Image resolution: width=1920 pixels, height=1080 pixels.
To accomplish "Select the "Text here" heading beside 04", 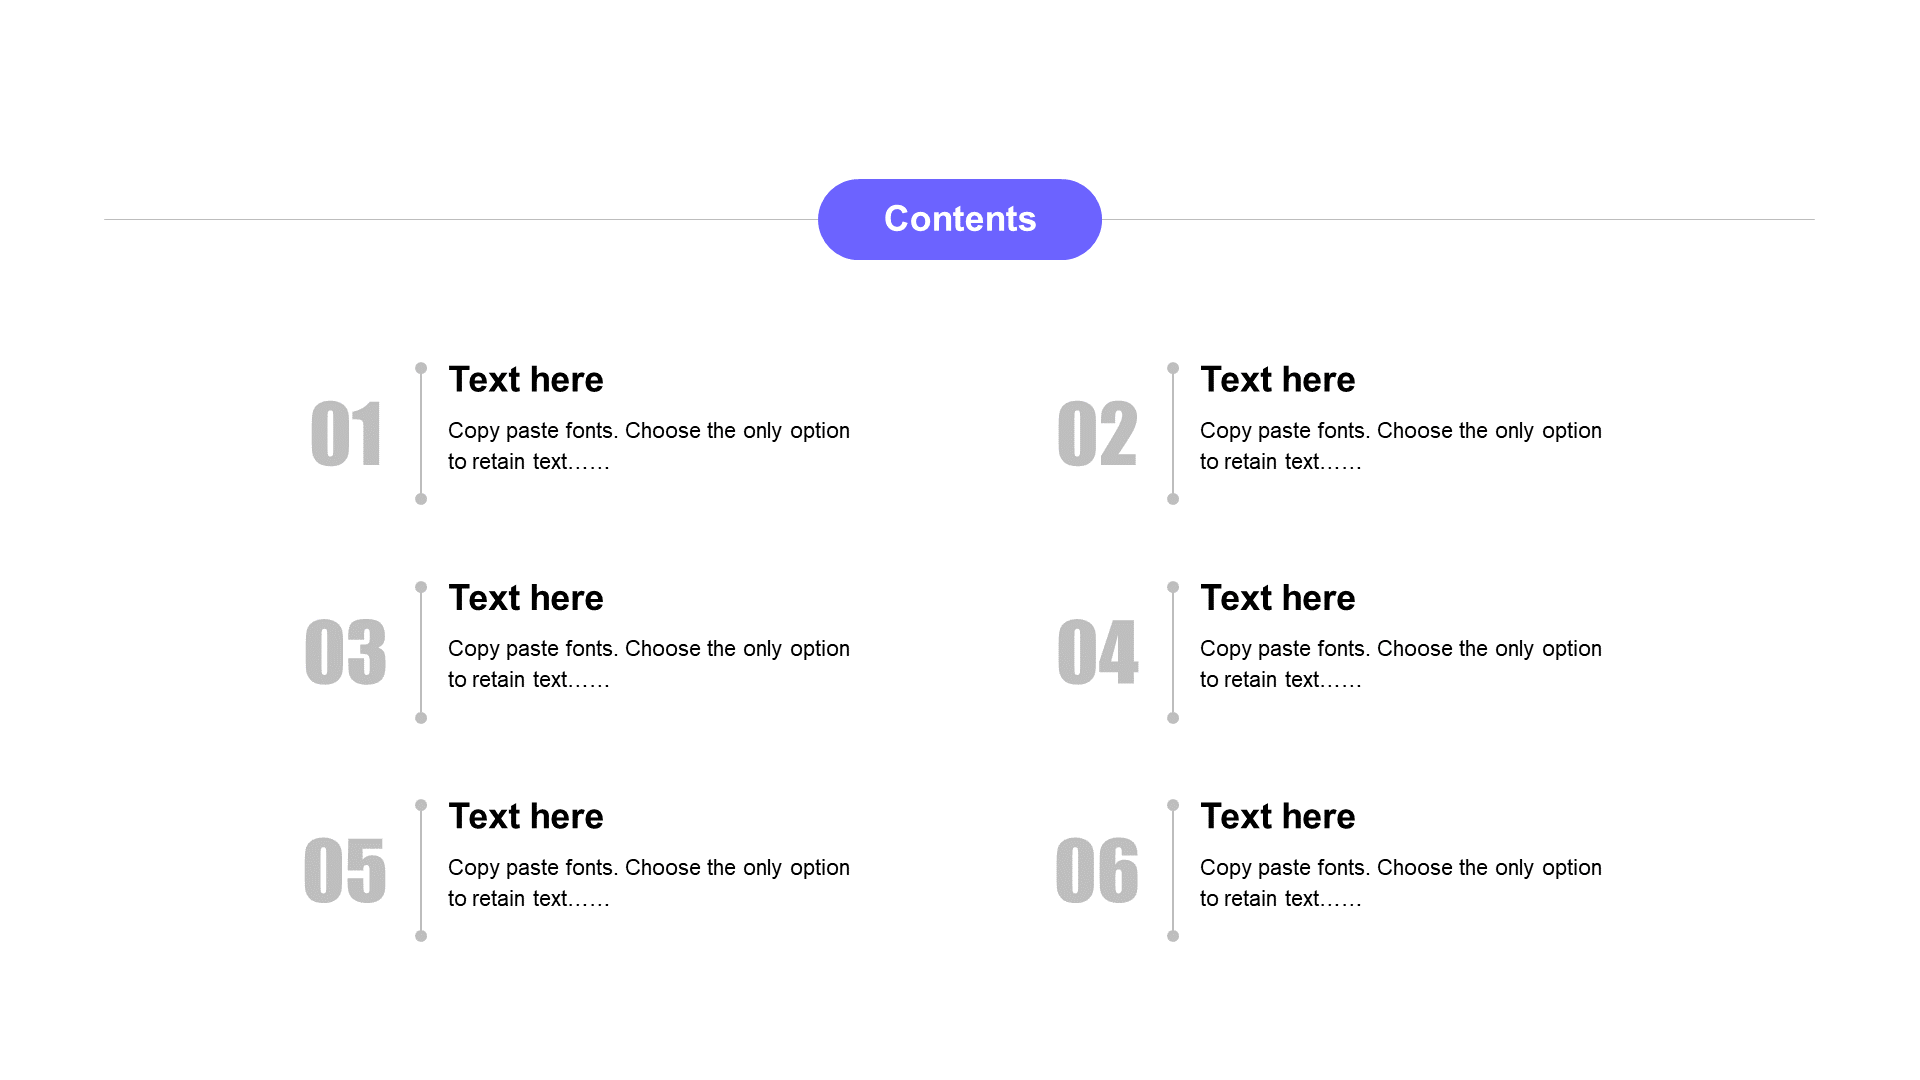I will coord(1277,598).
